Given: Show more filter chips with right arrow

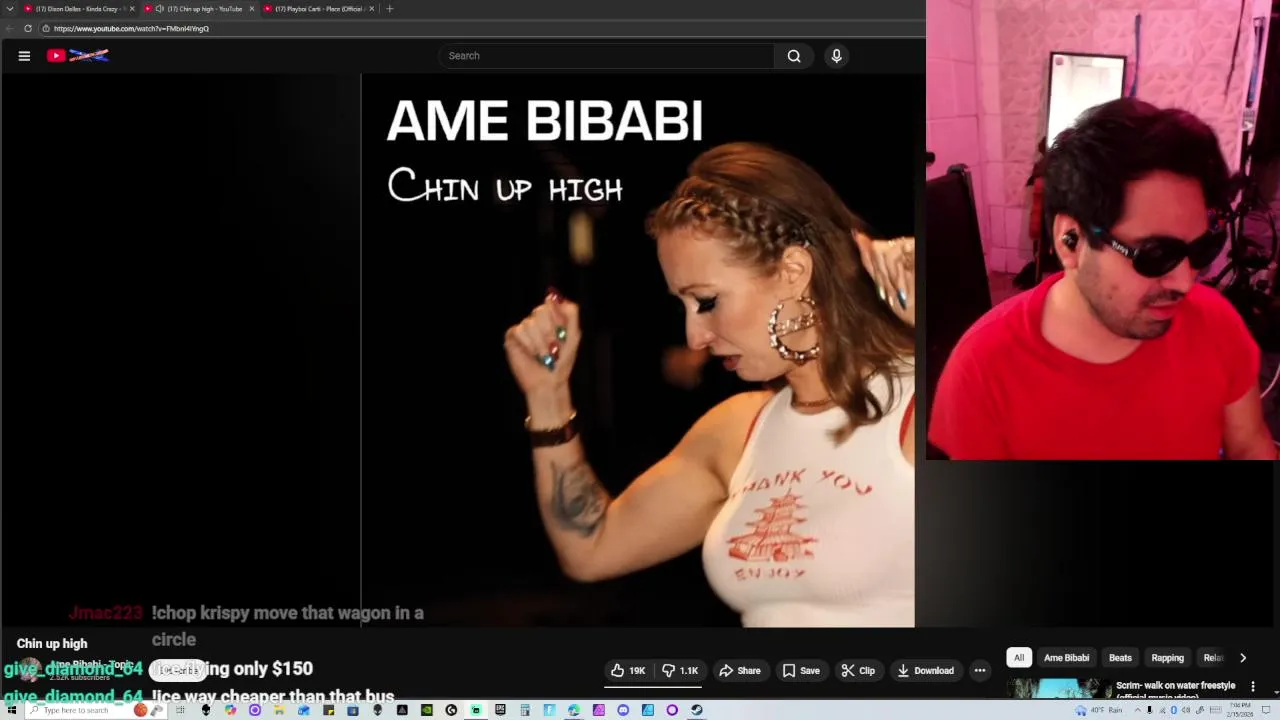Looking at the screenshot, I should click(1243, 658).
